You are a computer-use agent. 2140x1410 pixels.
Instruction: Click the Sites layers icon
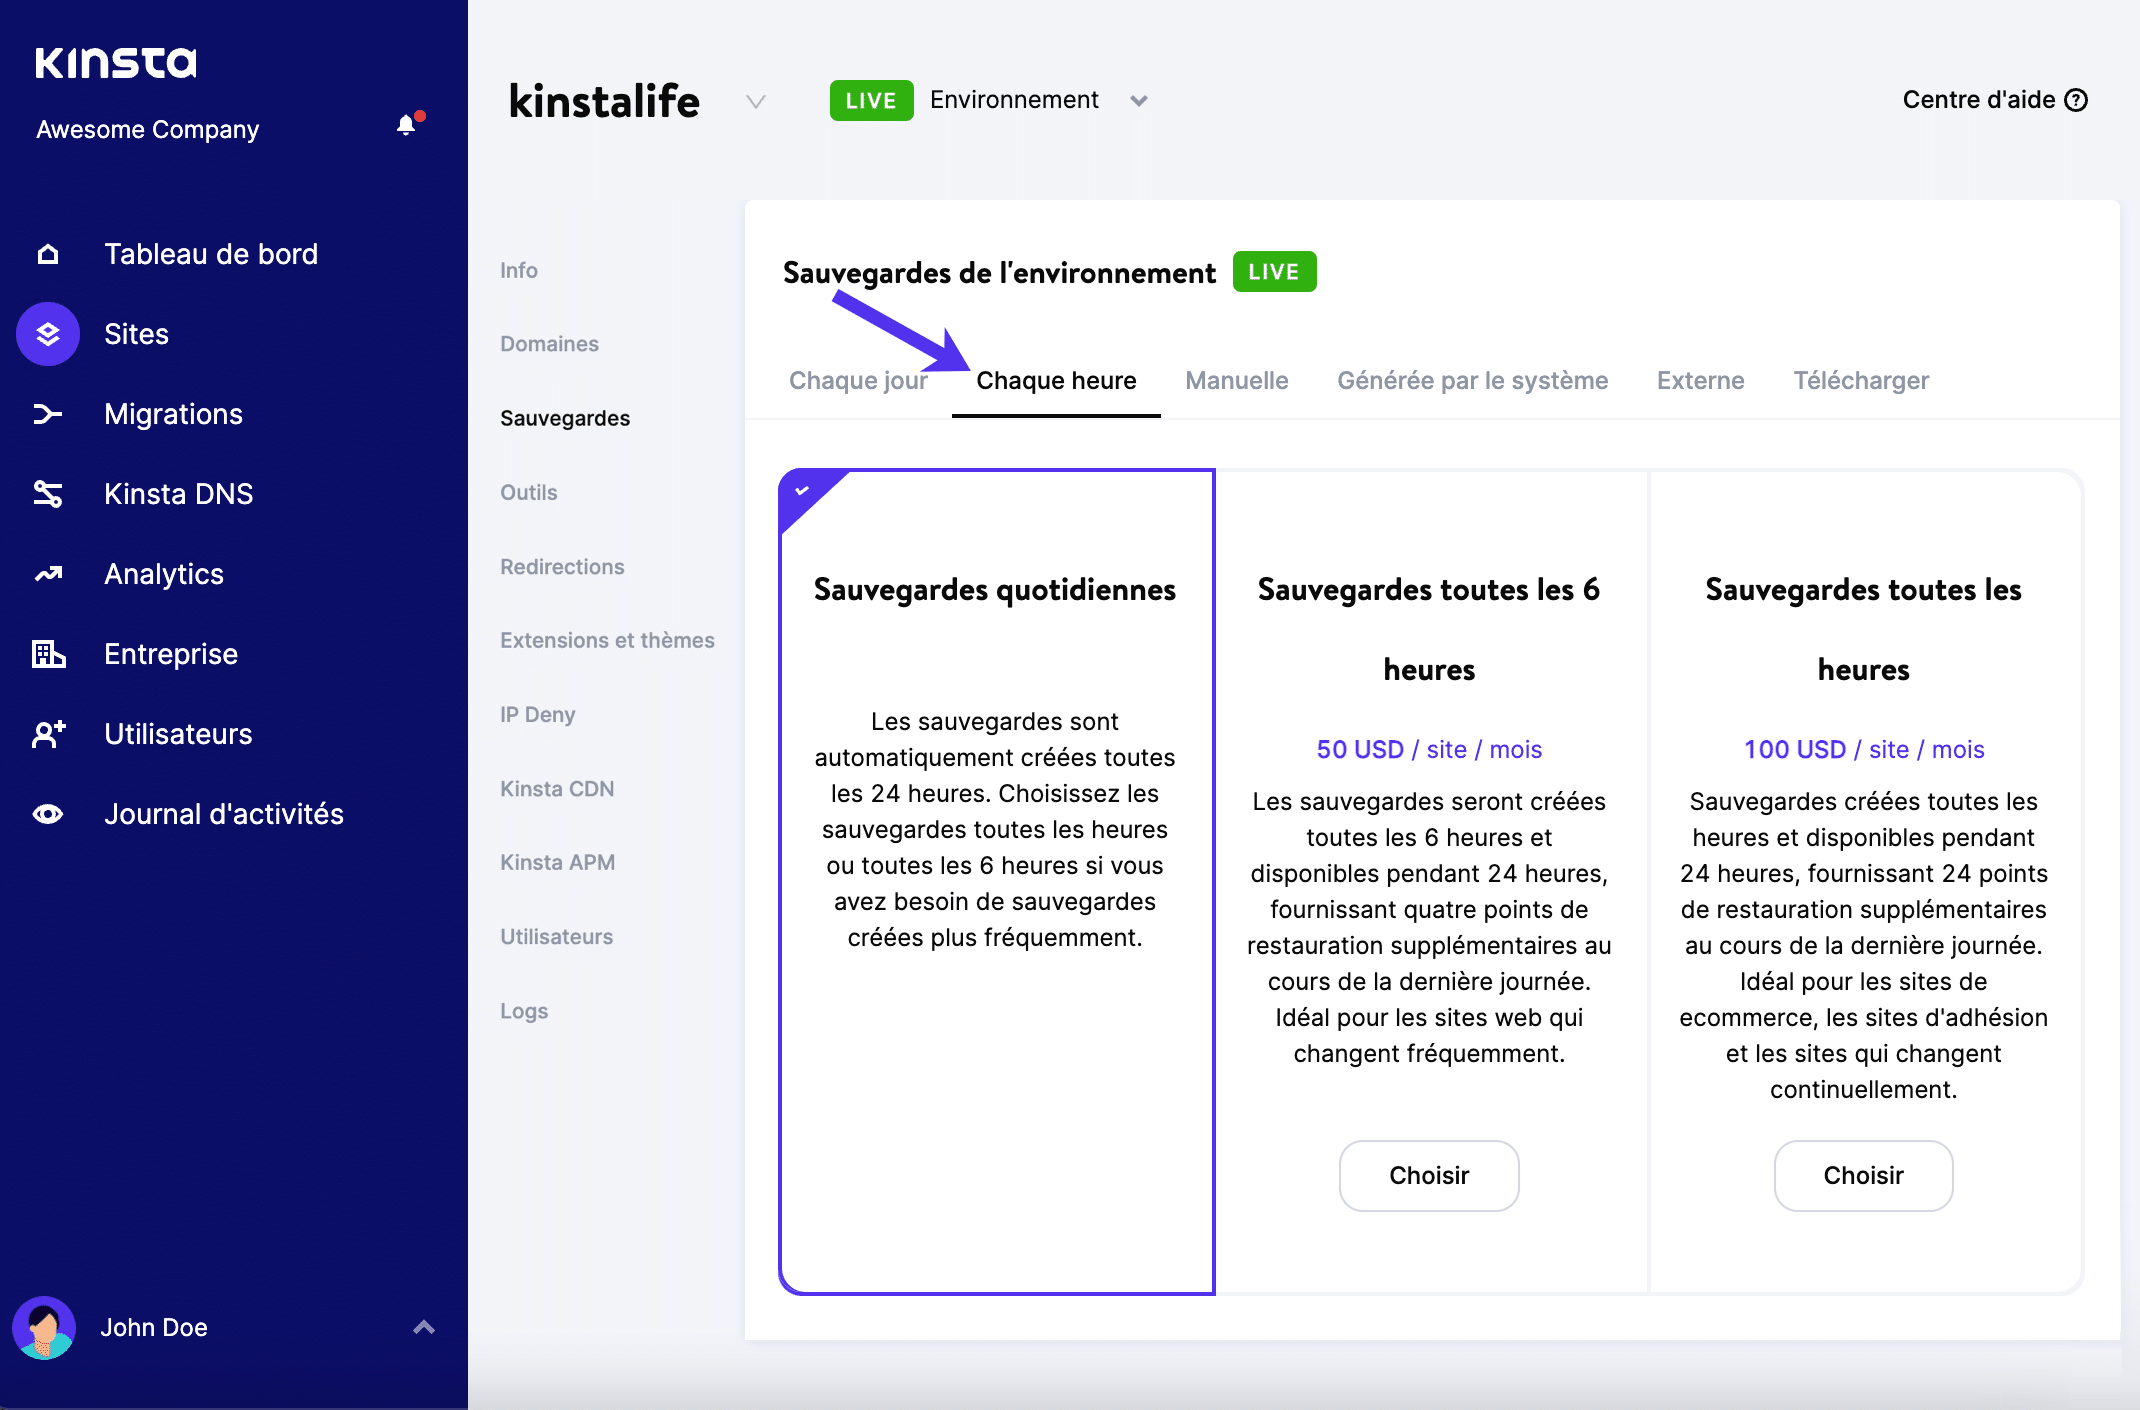tap(48, 334)
